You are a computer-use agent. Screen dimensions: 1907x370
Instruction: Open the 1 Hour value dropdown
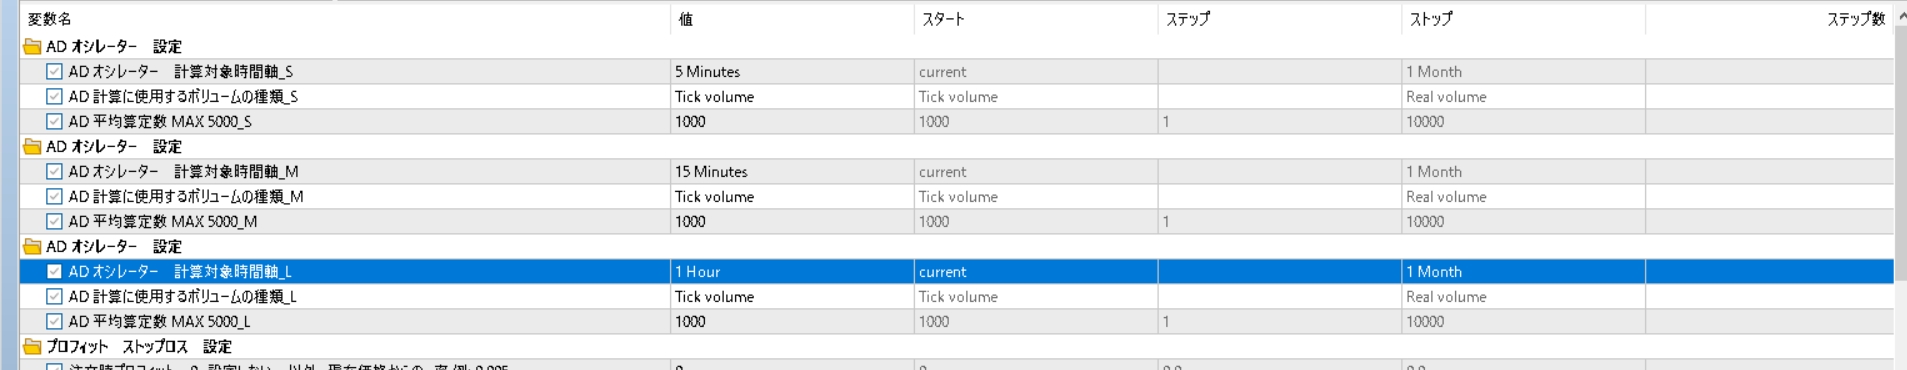[x=792, y=272]
